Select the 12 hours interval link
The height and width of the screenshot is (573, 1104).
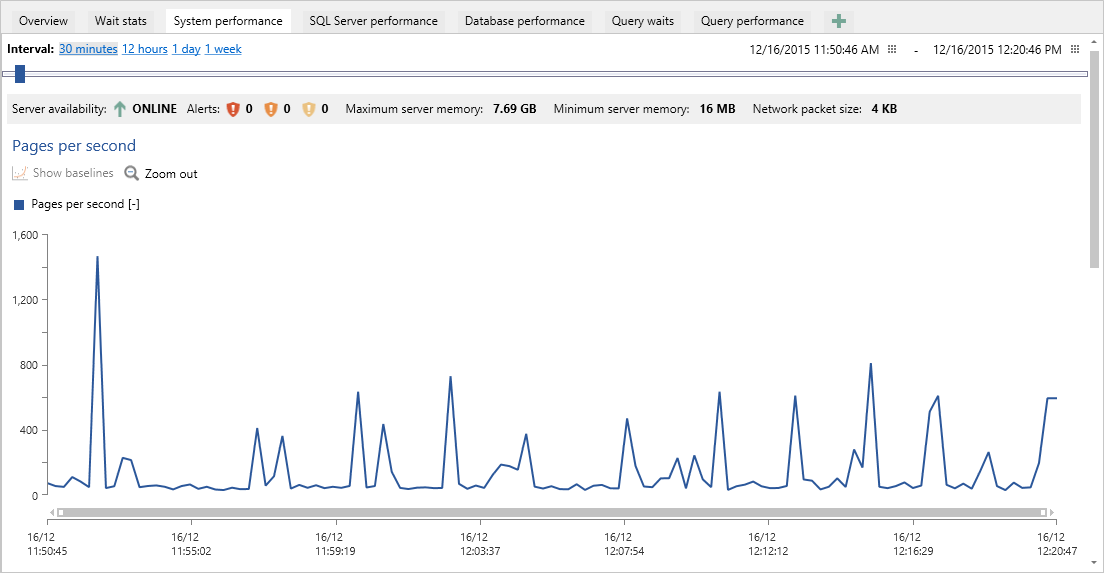[x=144, y=49]
